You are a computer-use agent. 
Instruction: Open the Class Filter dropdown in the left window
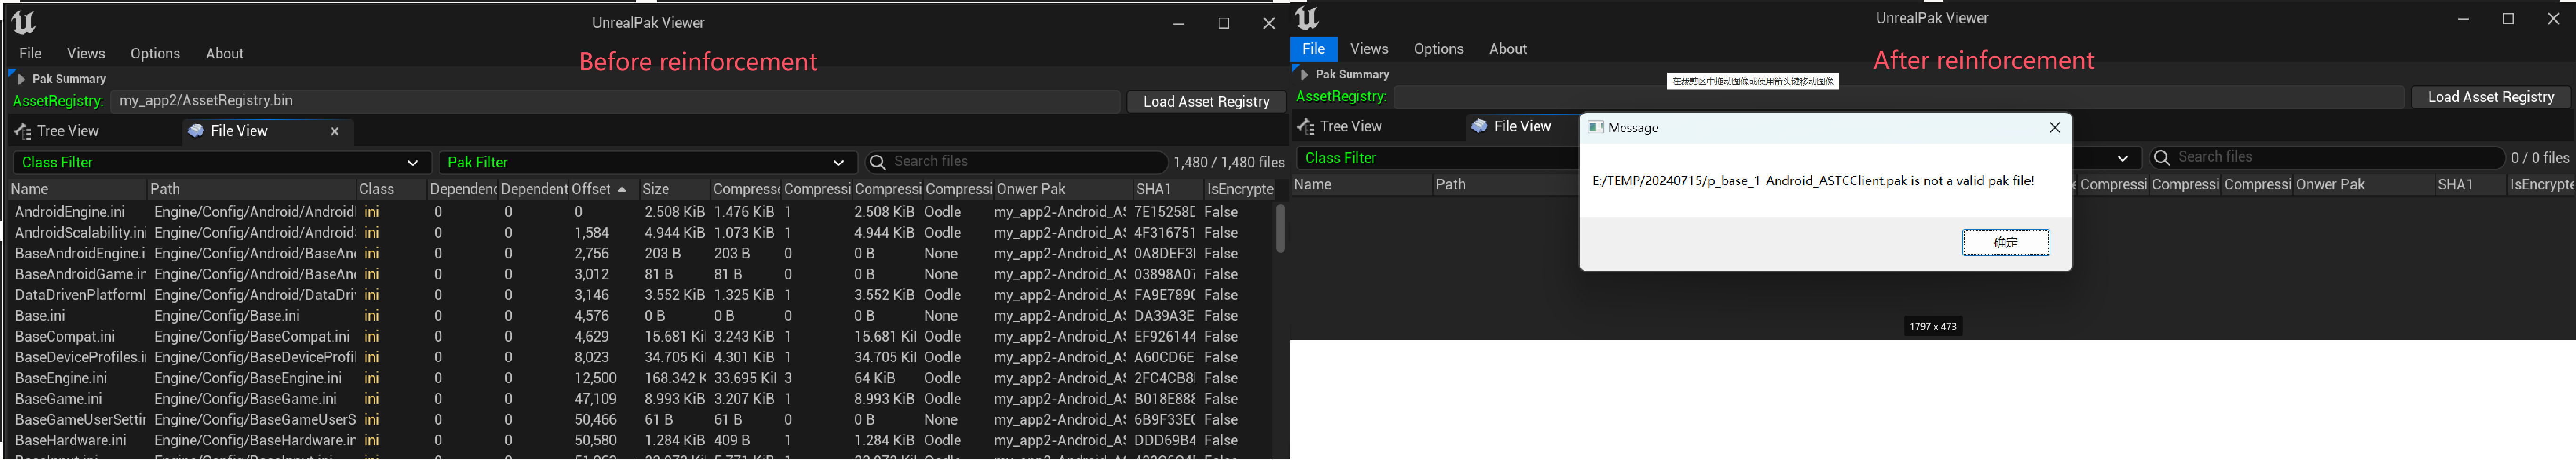(x=412, y=163)
